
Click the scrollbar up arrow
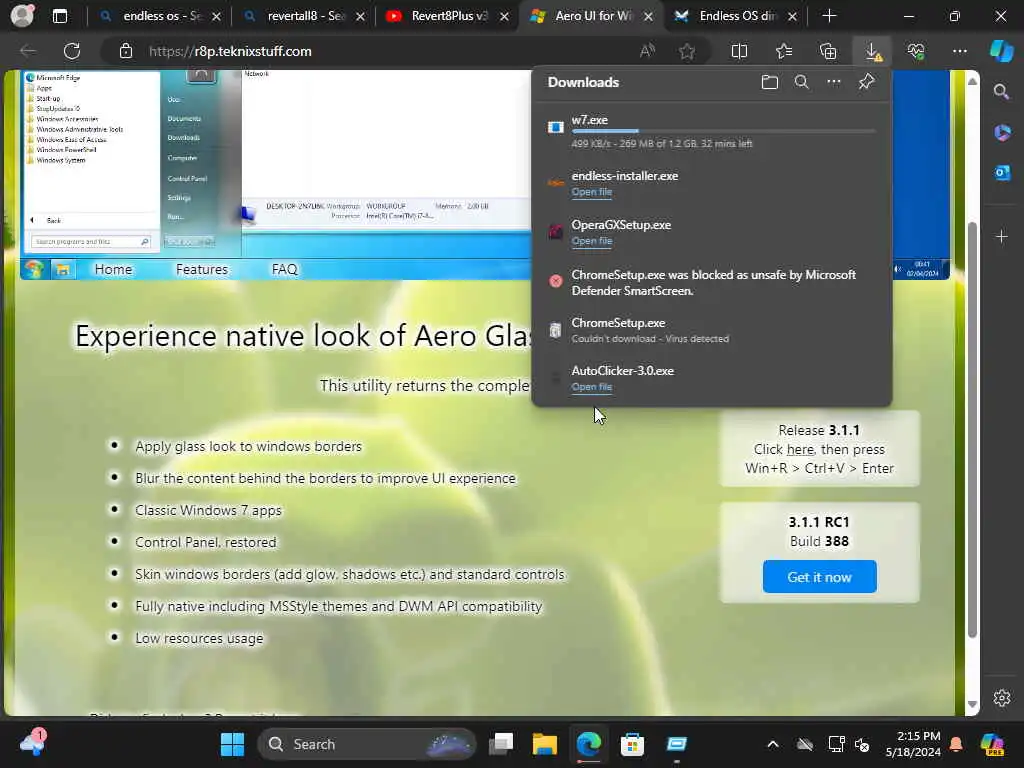[972, 82]
